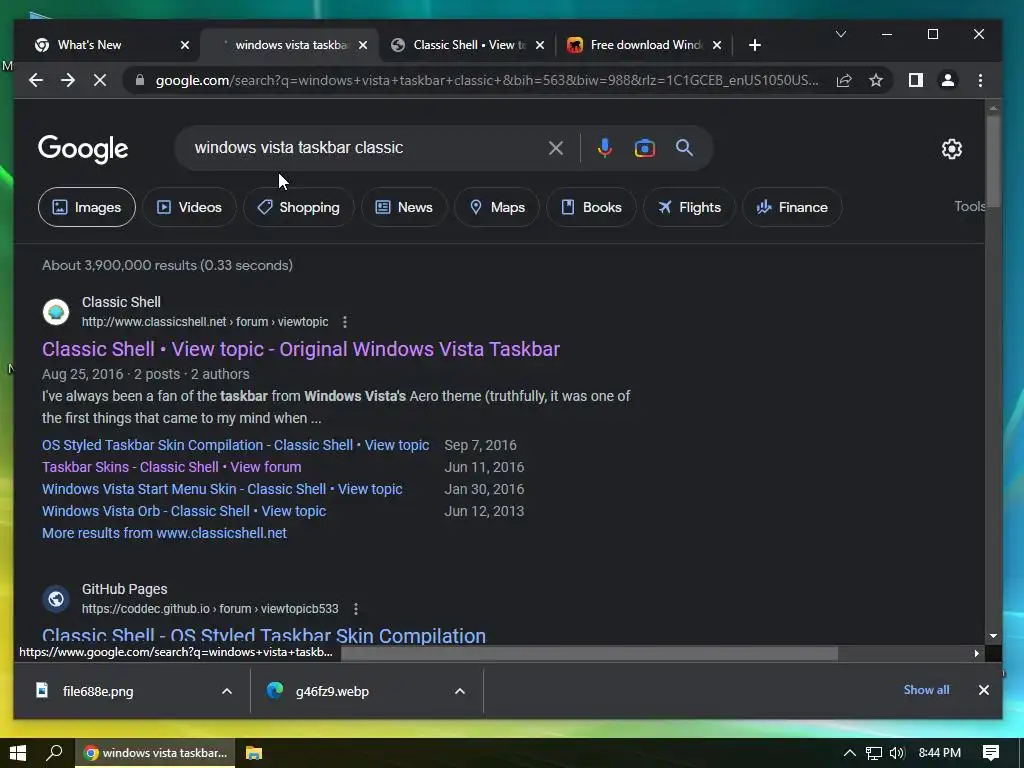This screenshot has height=768, width=1024.
Task: Stop loading this page
Action: 100,80
